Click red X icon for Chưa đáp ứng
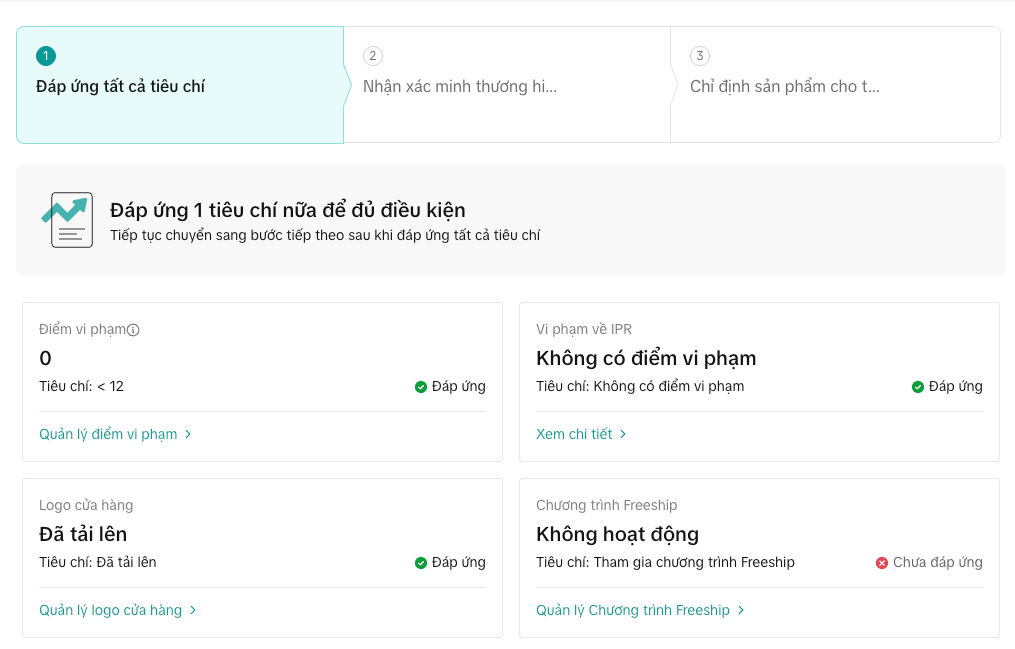 tap(882, 563)
